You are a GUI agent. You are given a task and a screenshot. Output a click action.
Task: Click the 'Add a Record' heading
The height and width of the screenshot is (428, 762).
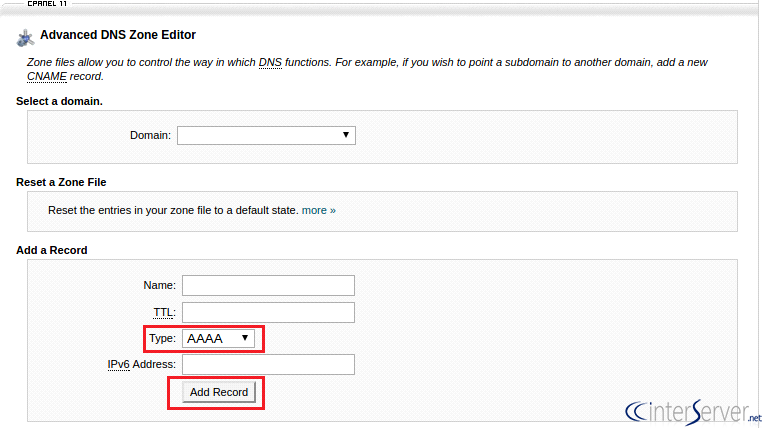click(x=52, y=250)
